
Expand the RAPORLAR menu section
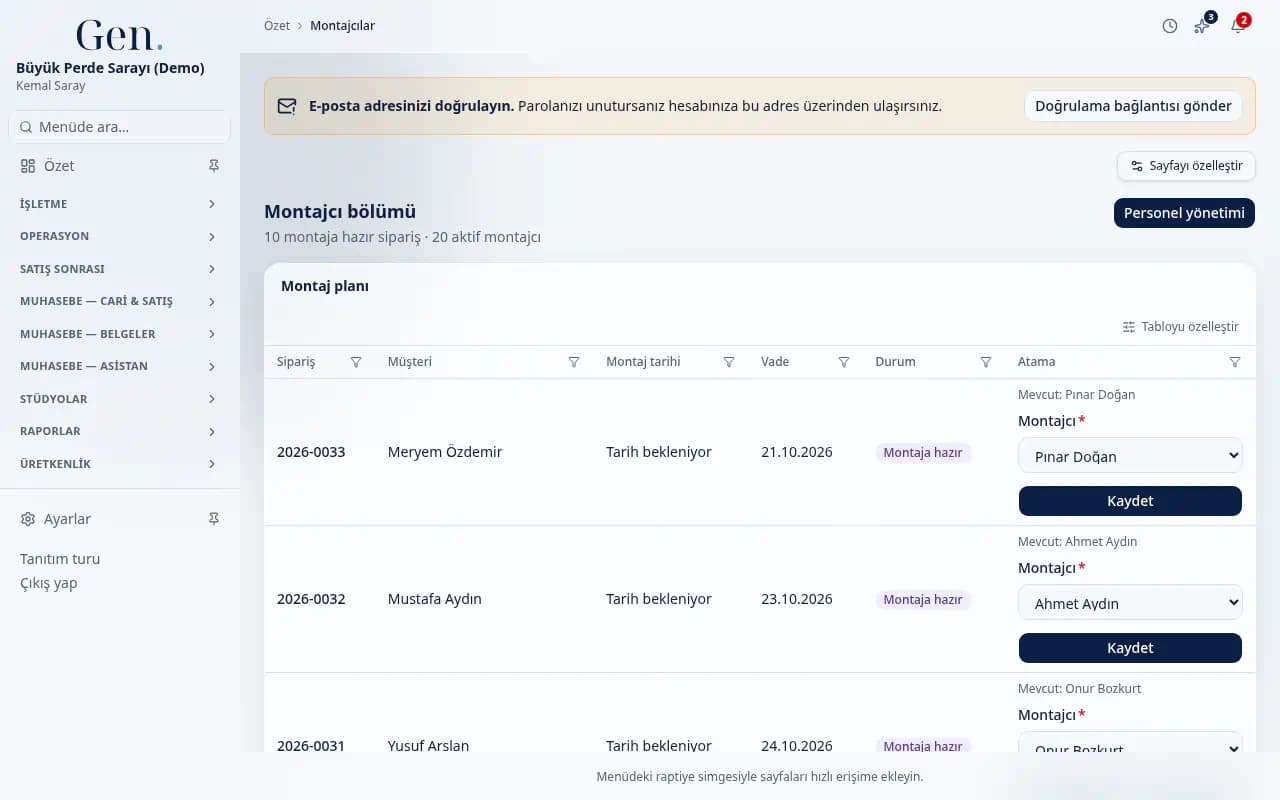point(119,432)
